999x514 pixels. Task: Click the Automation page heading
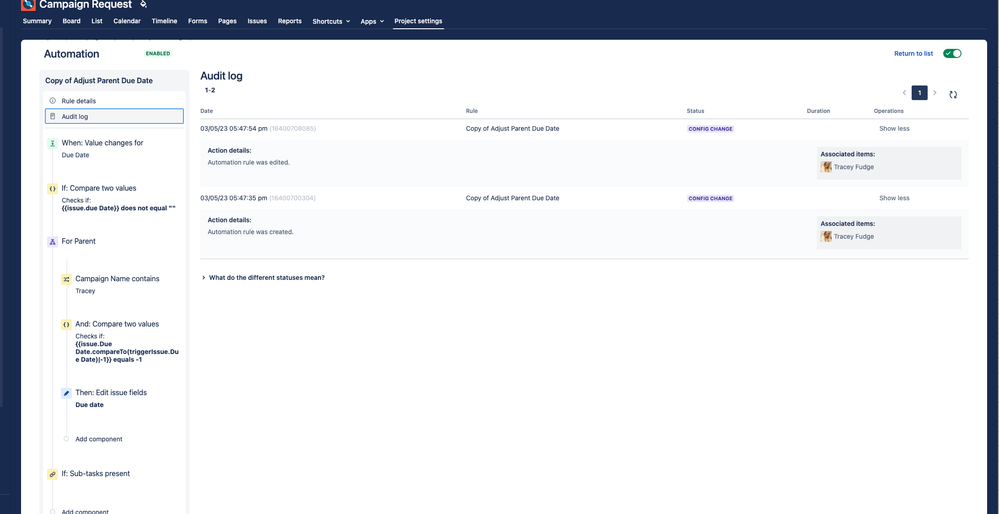tap(71, 54)
